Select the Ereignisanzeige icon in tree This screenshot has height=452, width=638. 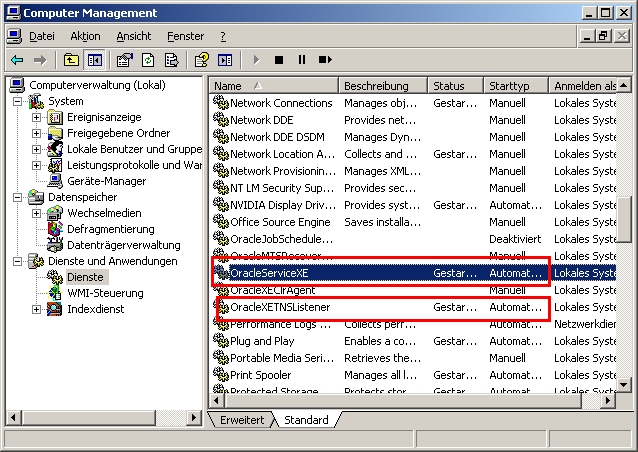click(x=55, y=118)
